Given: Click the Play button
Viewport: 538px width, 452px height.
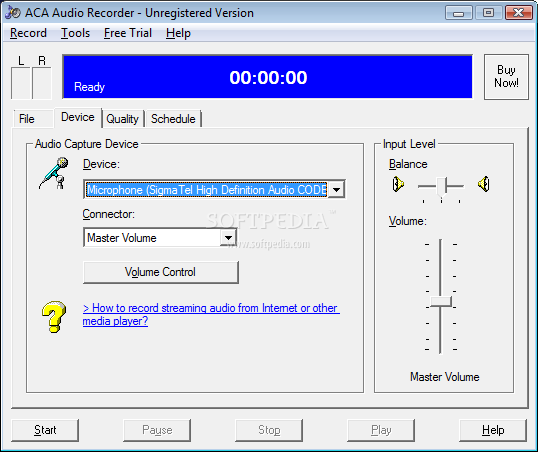Looking at the screenshot, I should pos(381,430).
